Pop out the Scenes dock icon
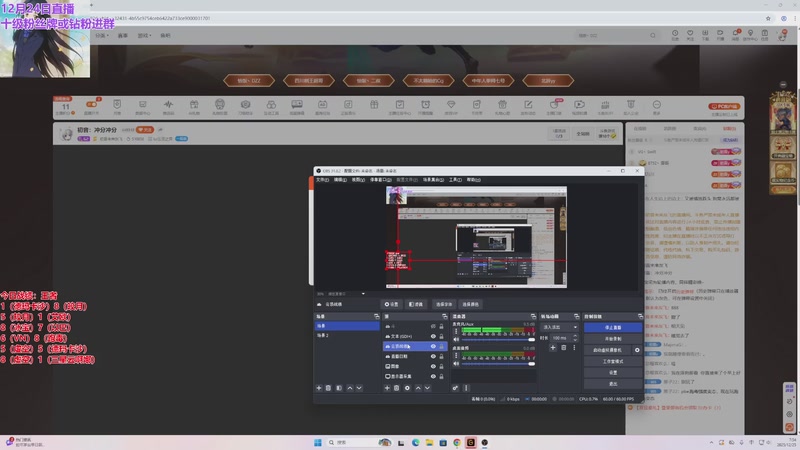The image size is (800, 450). point(377,317)
